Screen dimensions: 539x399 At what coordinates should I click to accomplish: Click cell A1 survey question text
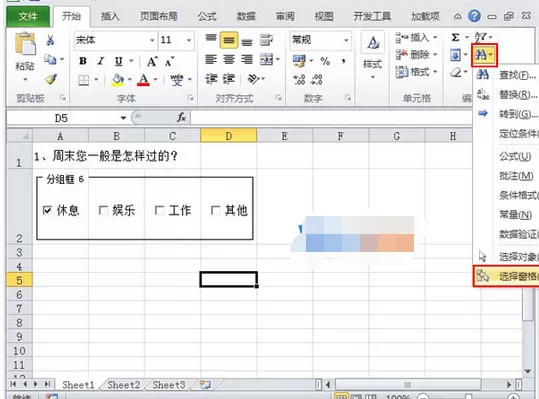click(x=106, y=156)
